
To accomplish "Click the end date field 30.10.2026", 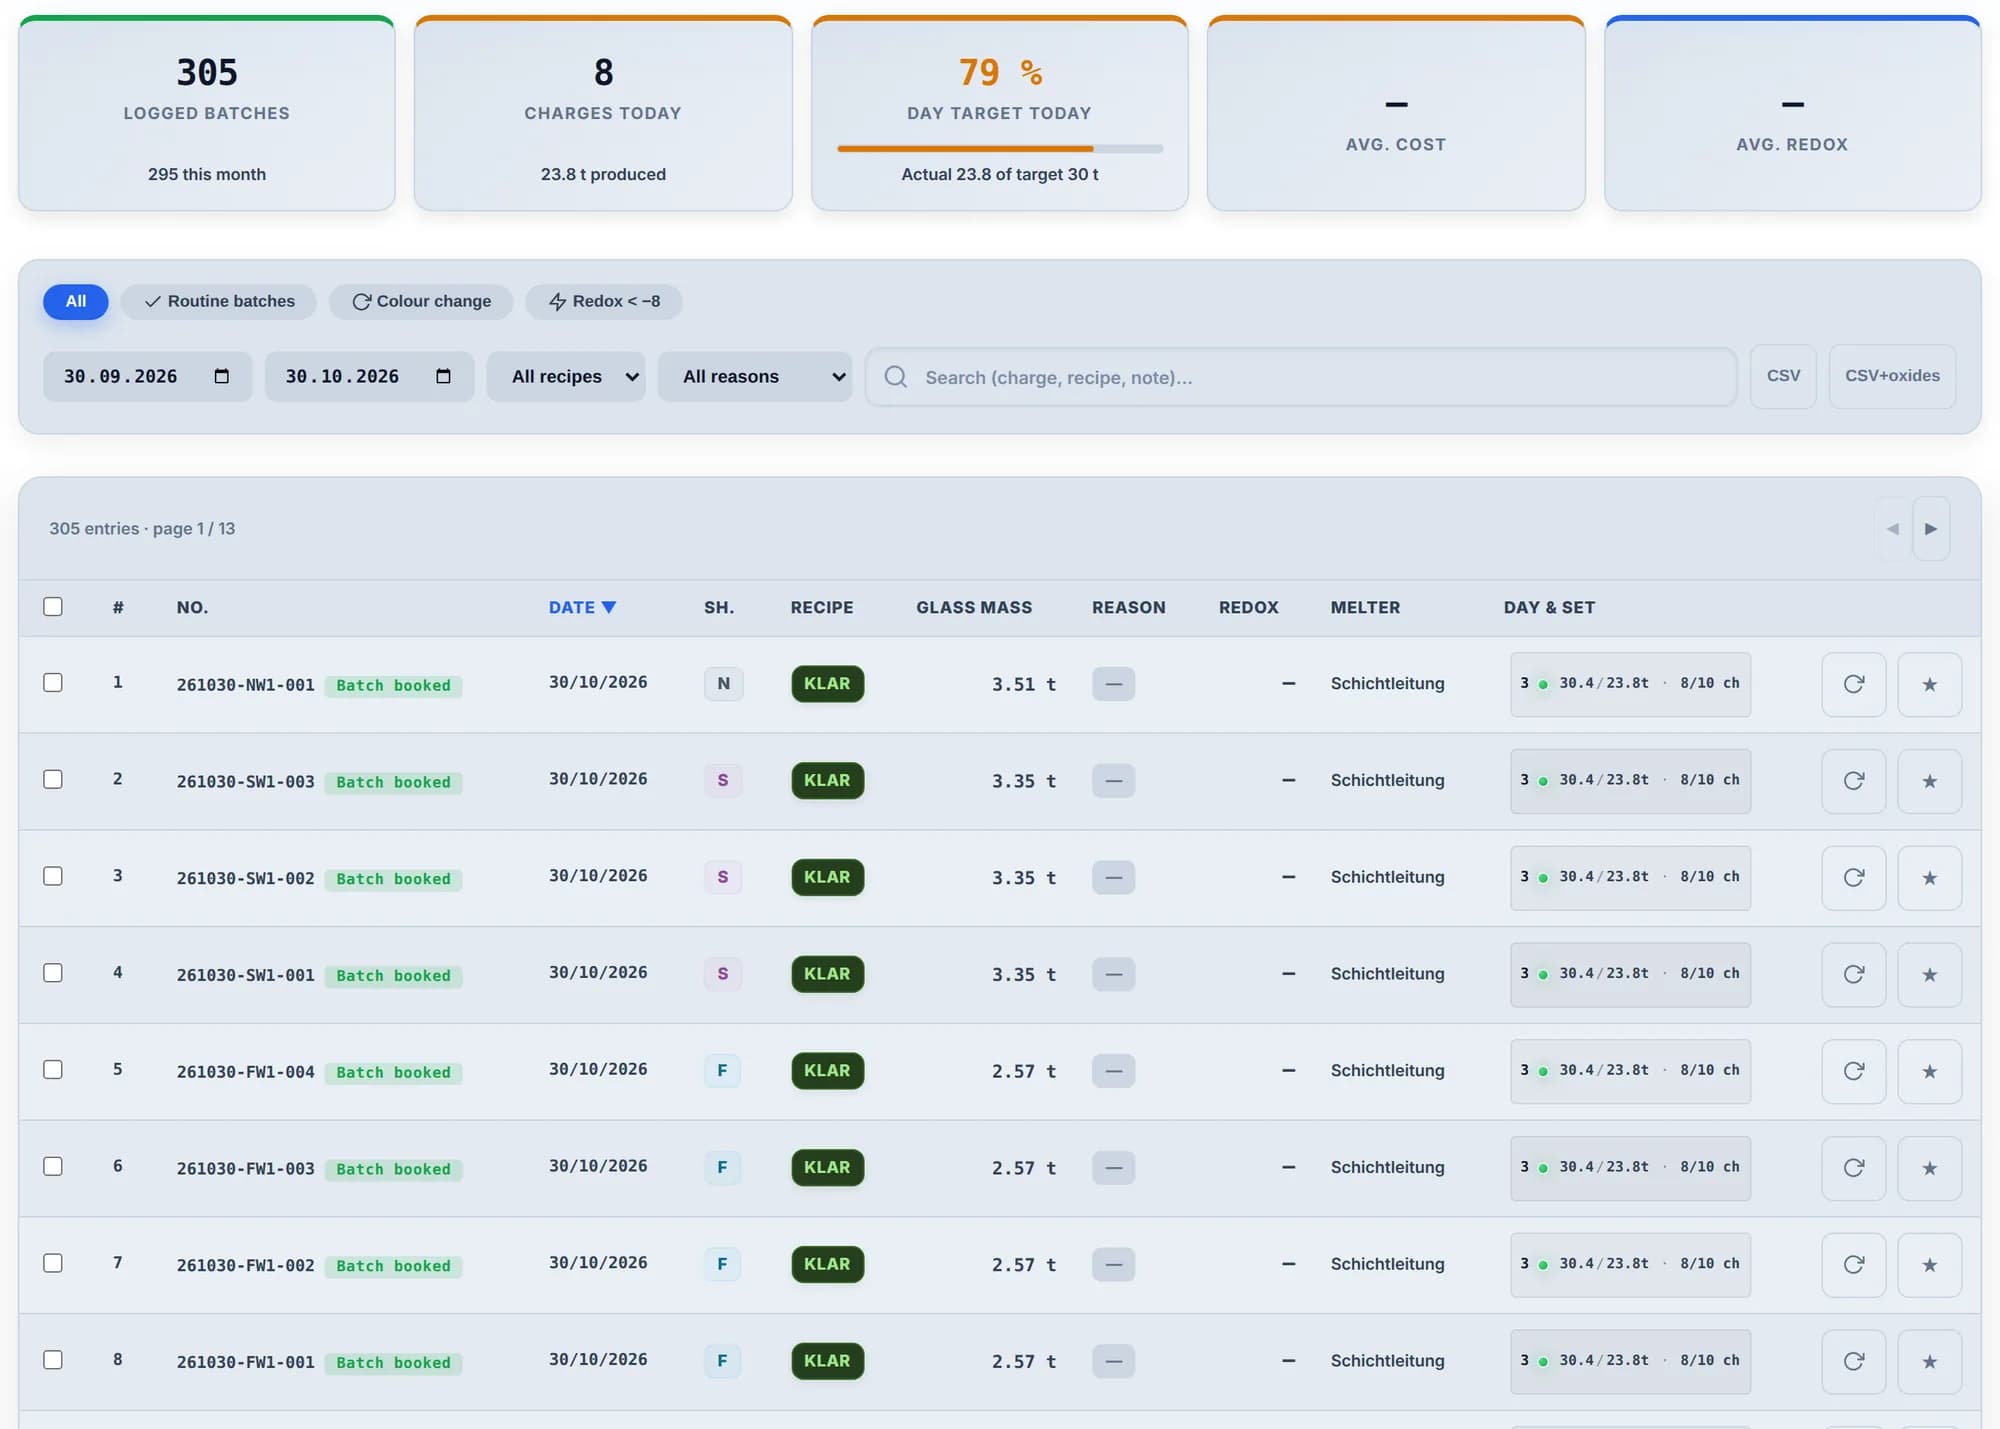I will (x=369, y=377).
